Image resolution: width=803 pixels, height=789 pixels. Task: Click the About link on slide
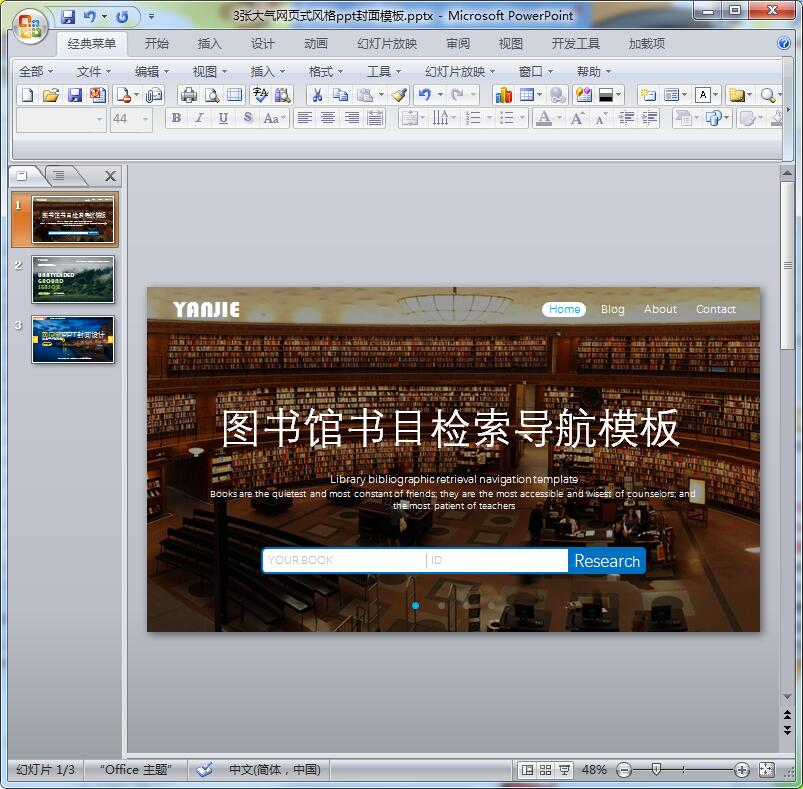(660, 309)
